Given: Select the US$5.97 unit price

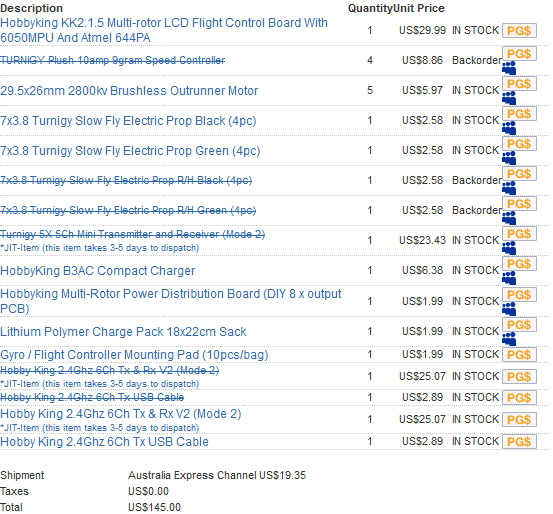Looking at the screenshot, I should (422, 90).
